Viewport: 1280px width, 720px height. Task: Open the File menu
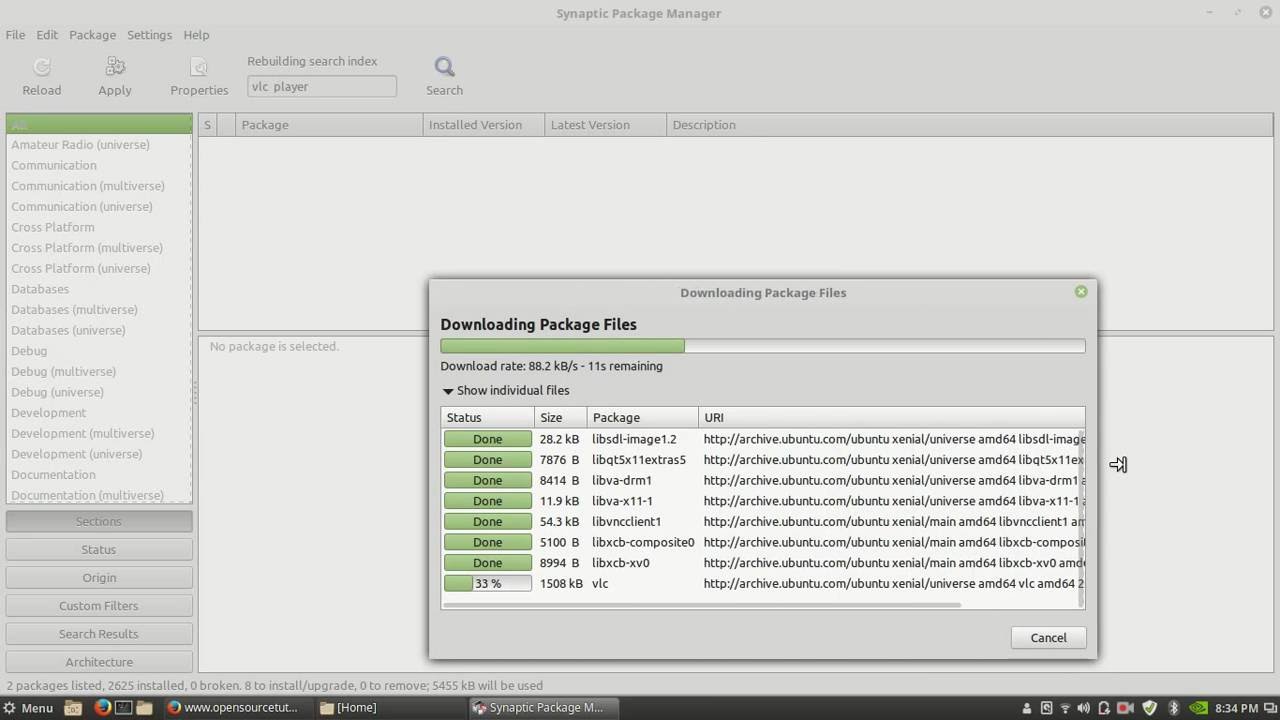(15, 35)
